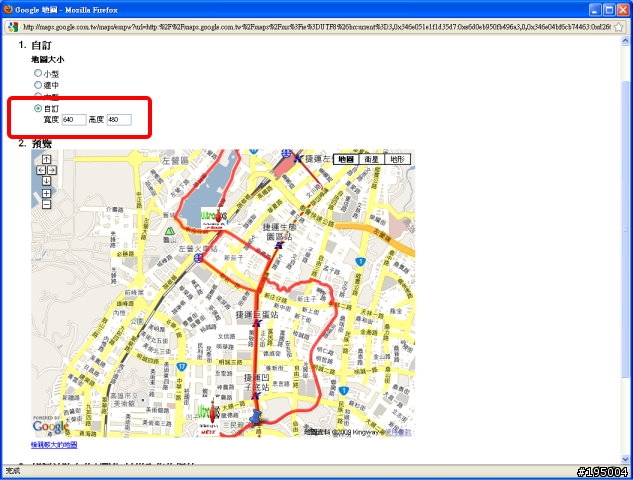Click the address bar URL

[x=316, y=27]
